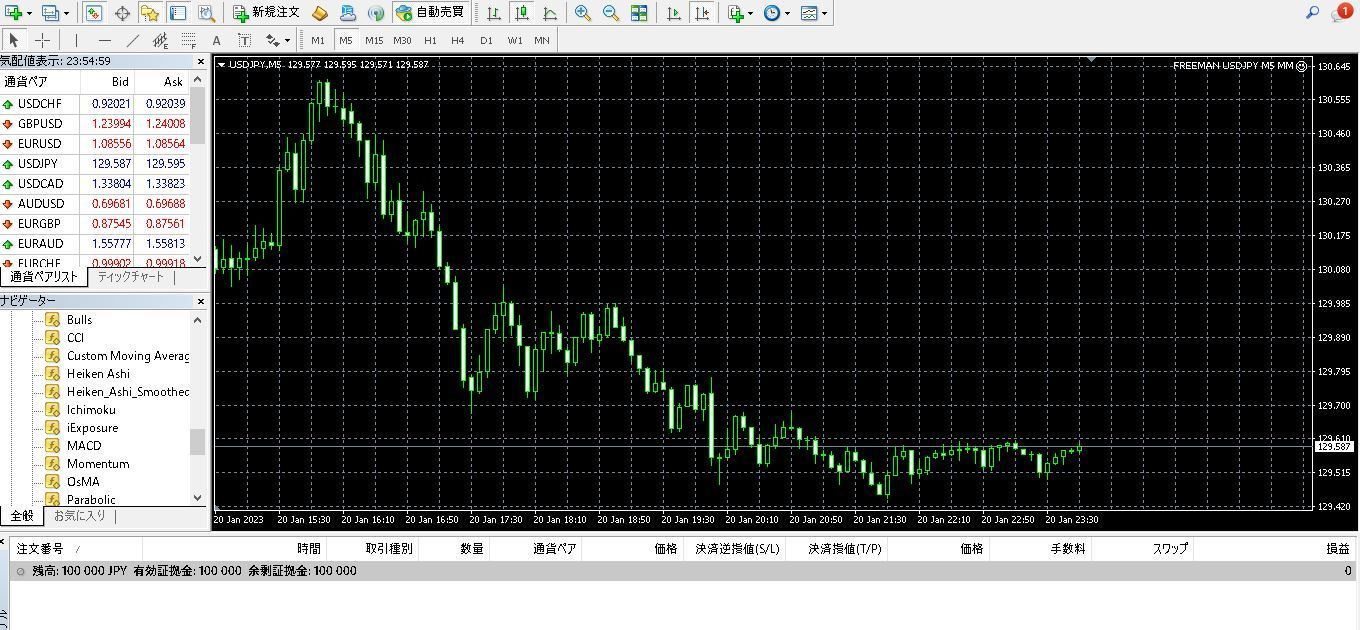Toggle chart shift from right edge
This screenshot has width=1360, height=630.
[x=702, y=13]
